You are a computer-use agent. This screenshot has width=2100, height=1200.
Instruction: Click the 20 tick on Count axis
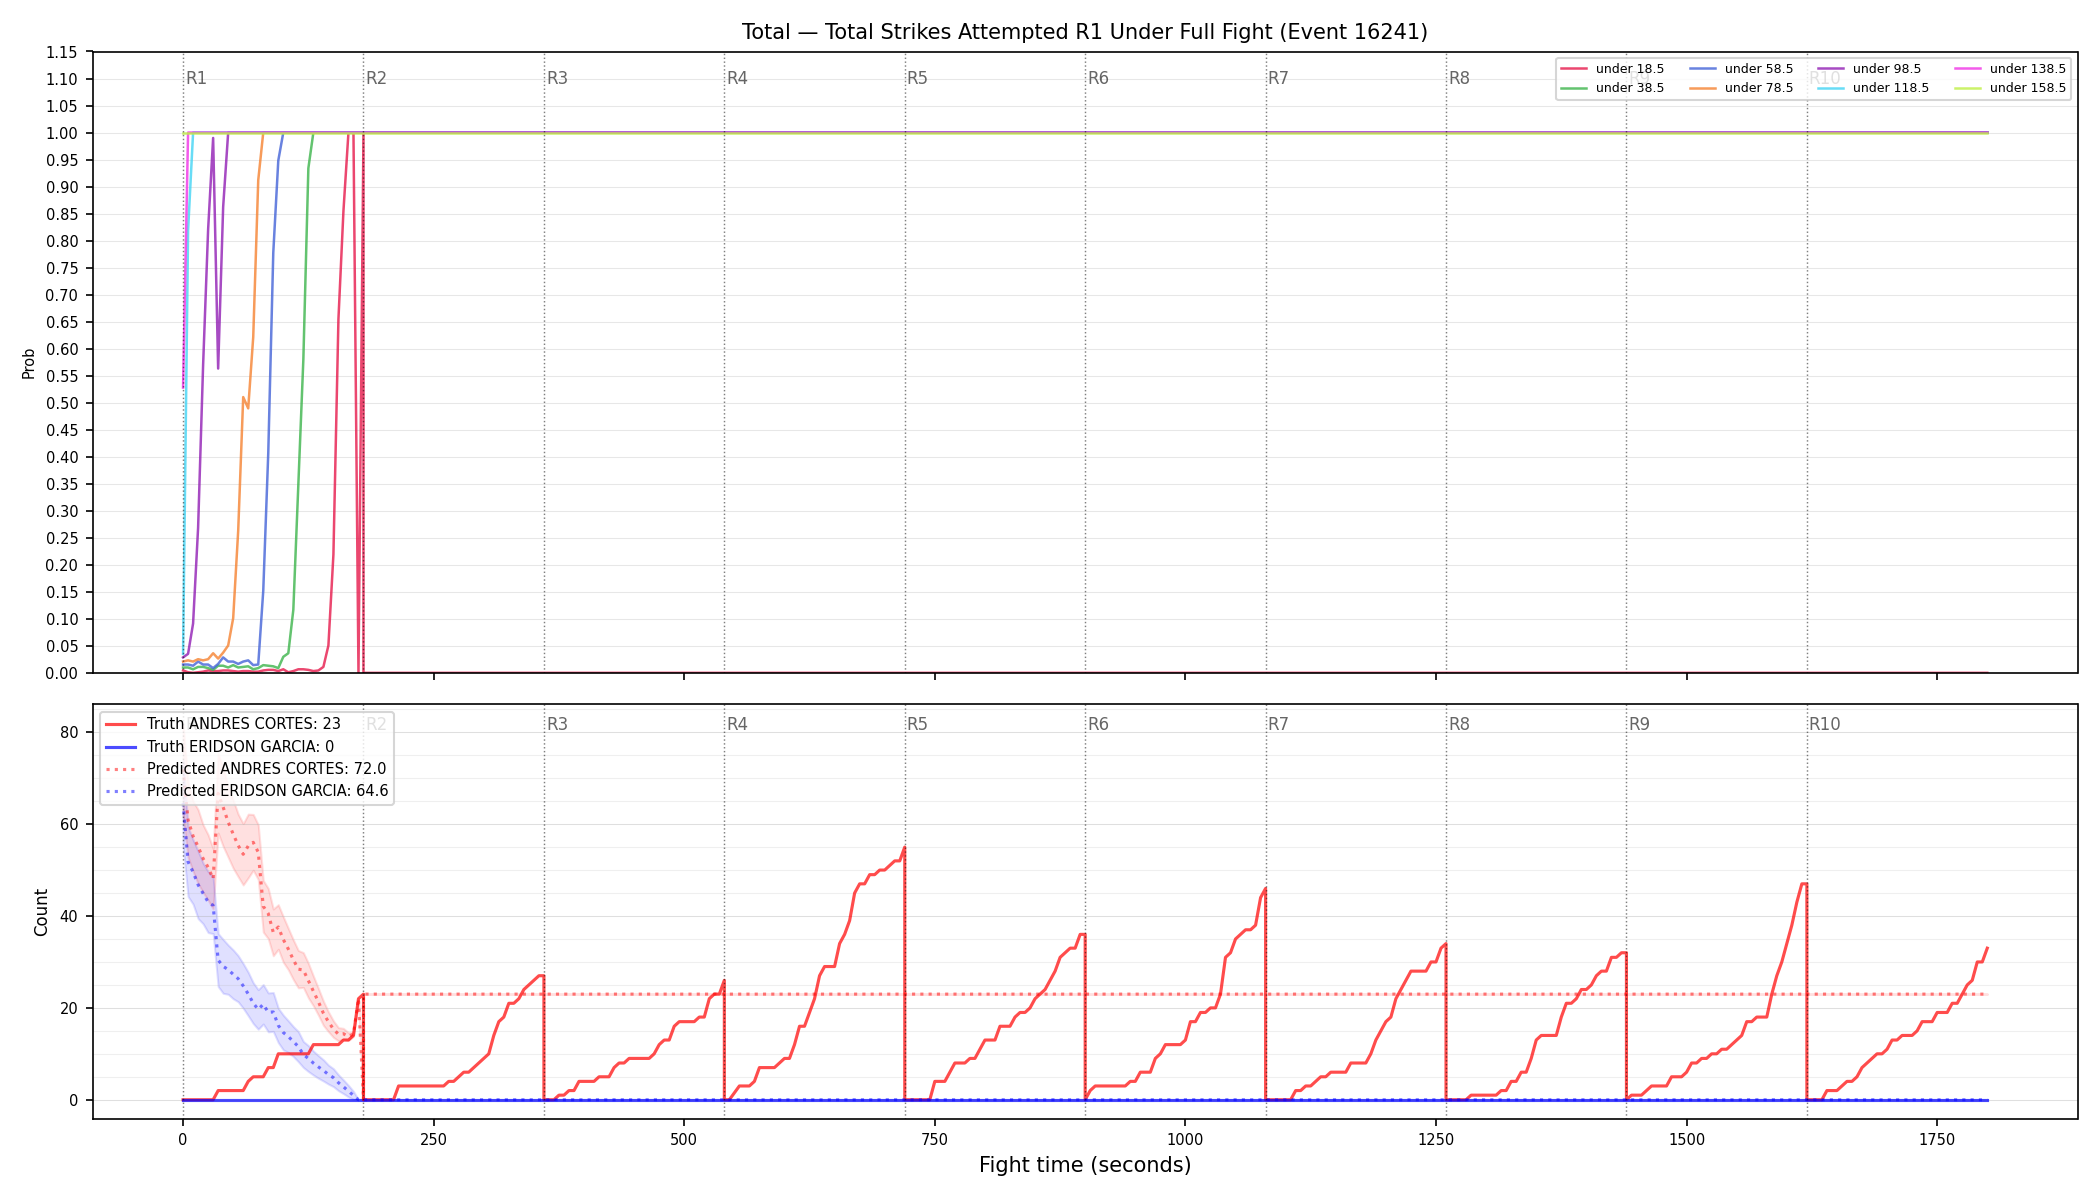point(69,1008)
